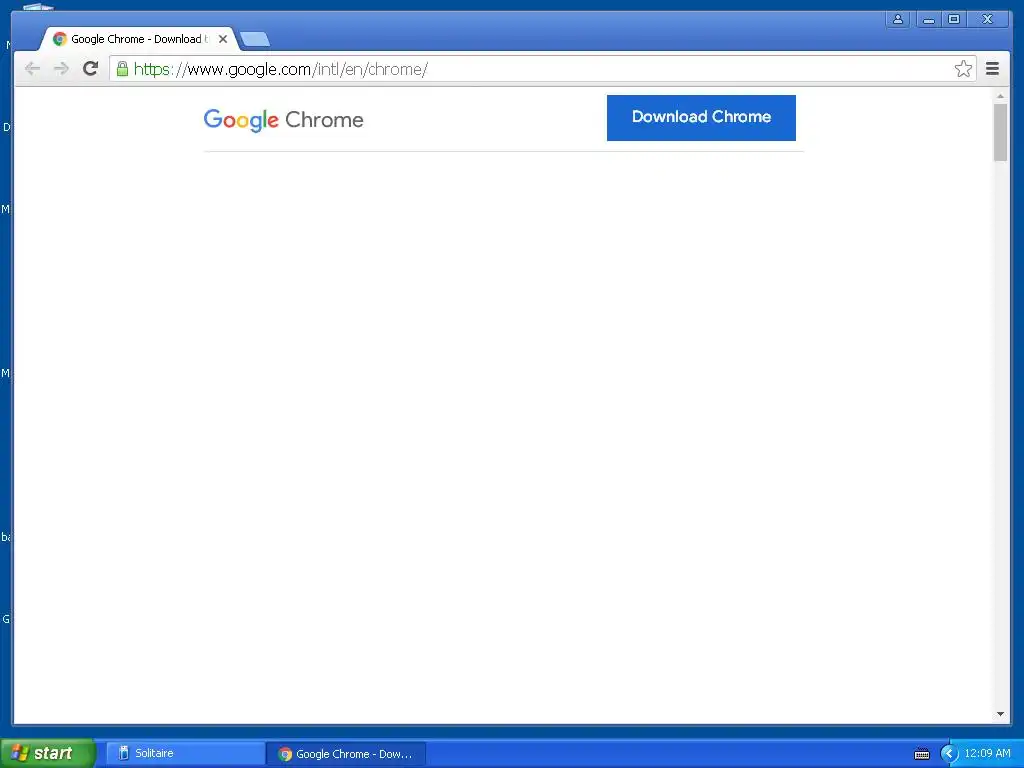Click the green padlock security icon

(122, 69)
